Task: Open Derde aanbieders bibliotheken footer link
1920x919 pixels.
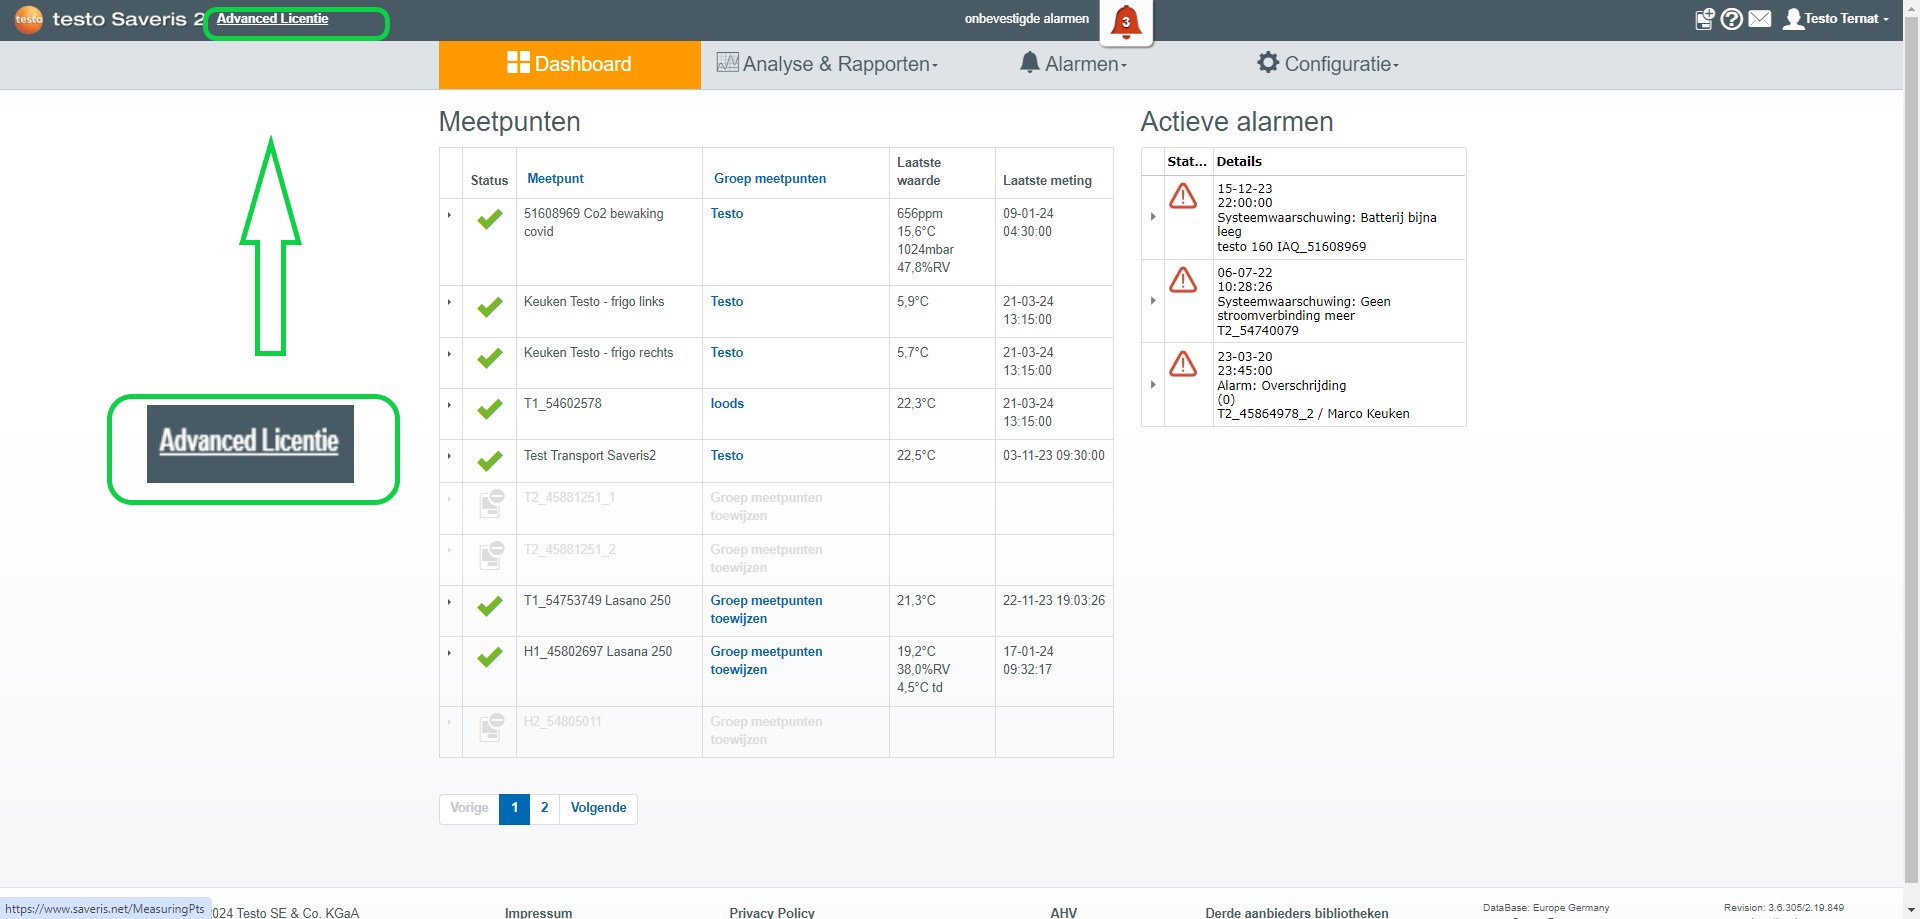Action: point(1296,912)
